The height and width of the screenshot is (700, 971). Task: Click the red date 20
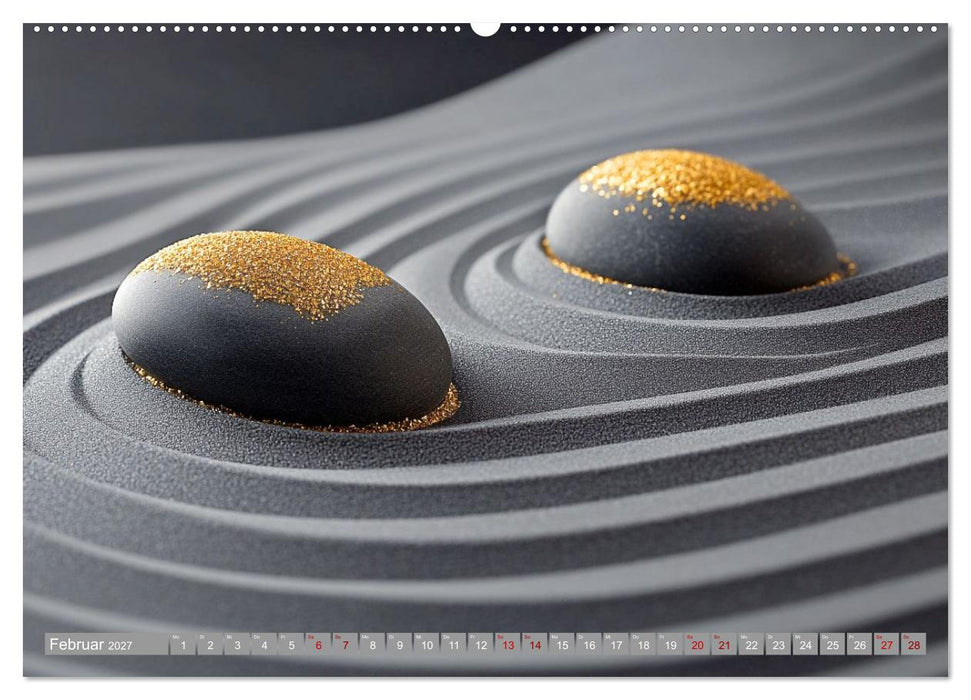pyautogui.click(x=697, y=644)
